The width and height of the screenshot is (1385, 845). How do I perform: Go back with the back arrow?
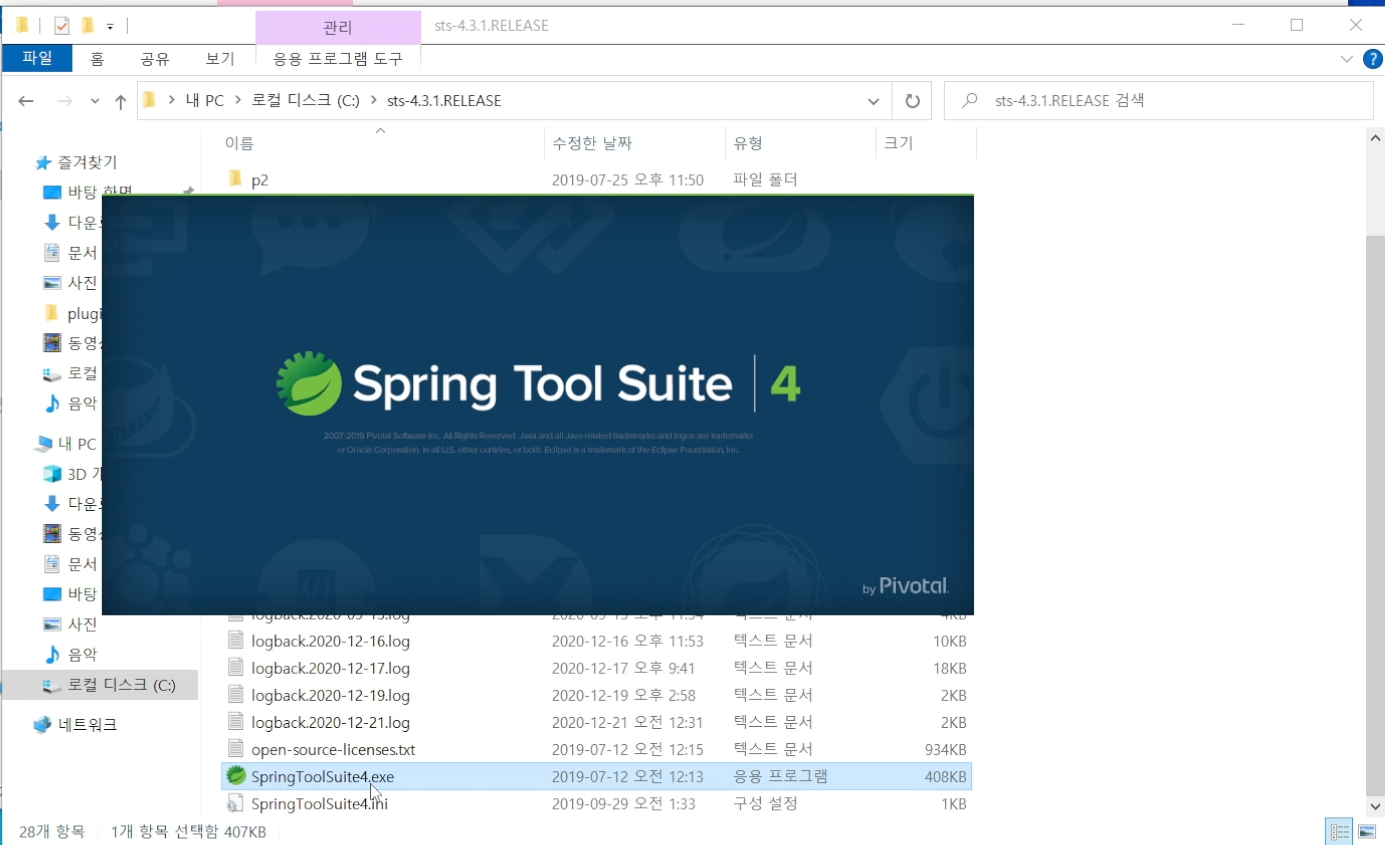point(26,101)
